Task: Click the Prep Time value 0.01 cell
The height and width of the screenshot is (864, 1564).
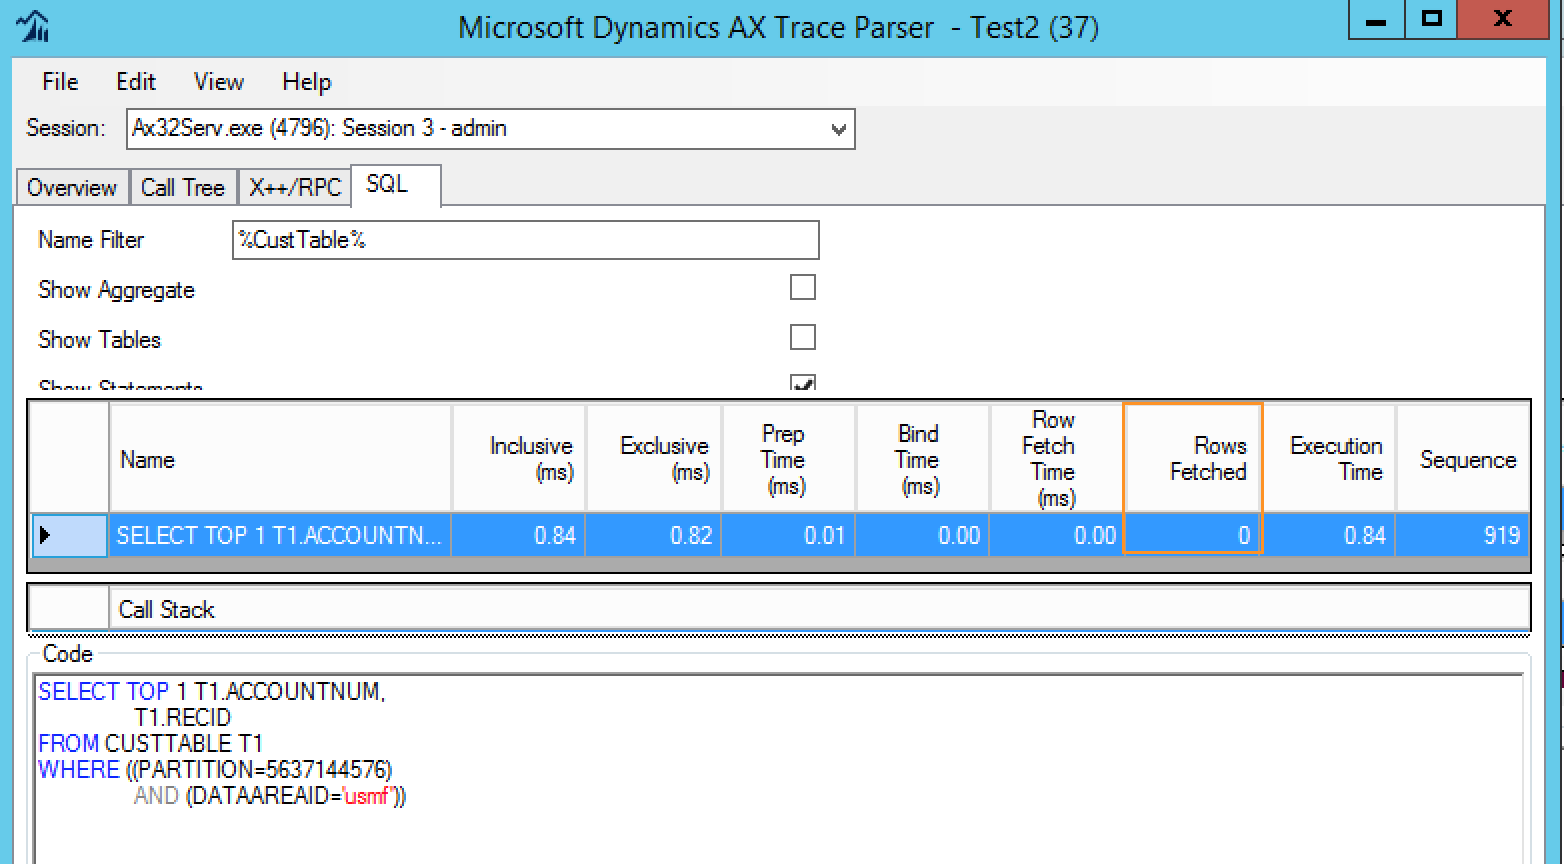Action: pos(788,535)
